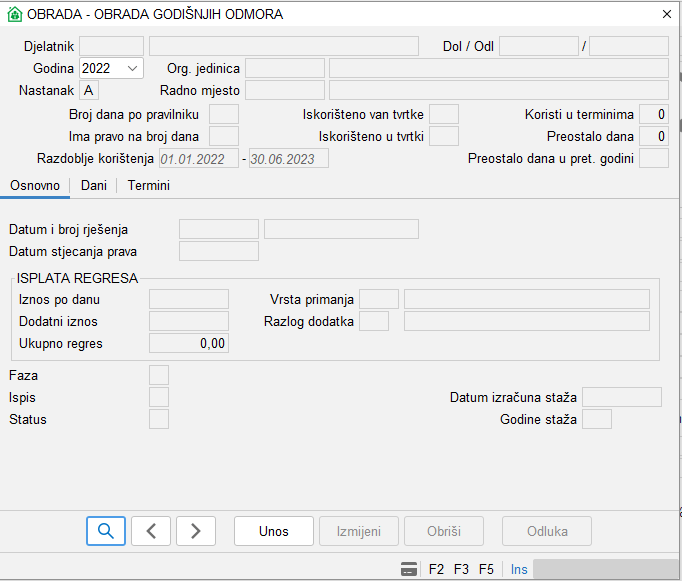Focus the Djelatnik code field
Image resolution: width=682 pixels, height=581 pixels.
[111, 46]
